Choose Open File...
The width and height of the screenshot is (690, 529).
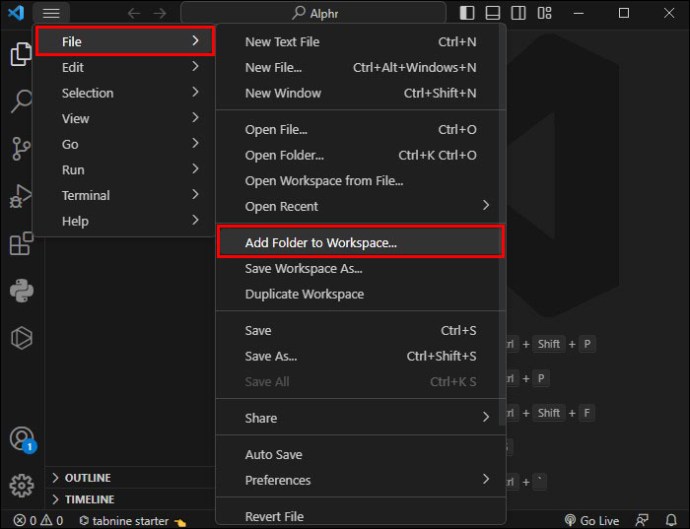tap(360, 129)
